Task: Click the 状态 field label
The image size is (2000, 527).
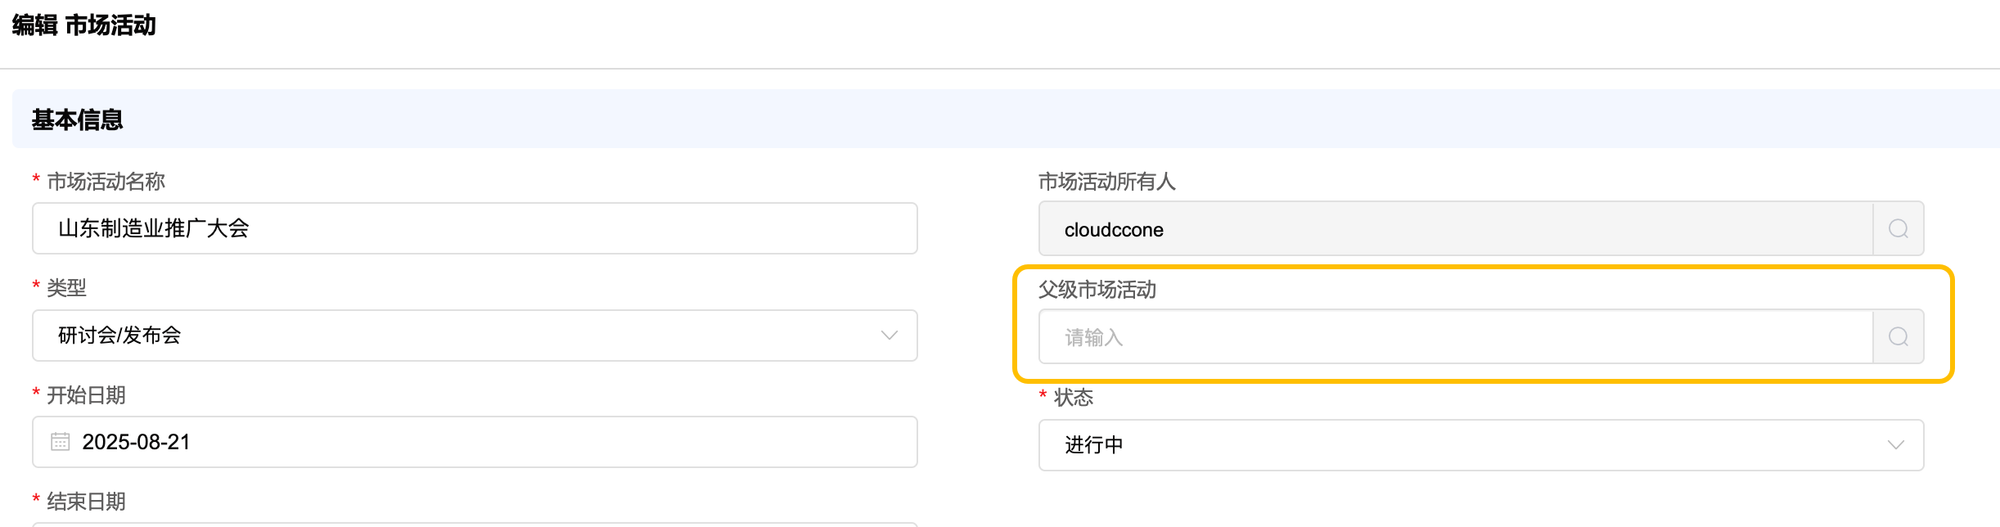Action: (1073, 397)
